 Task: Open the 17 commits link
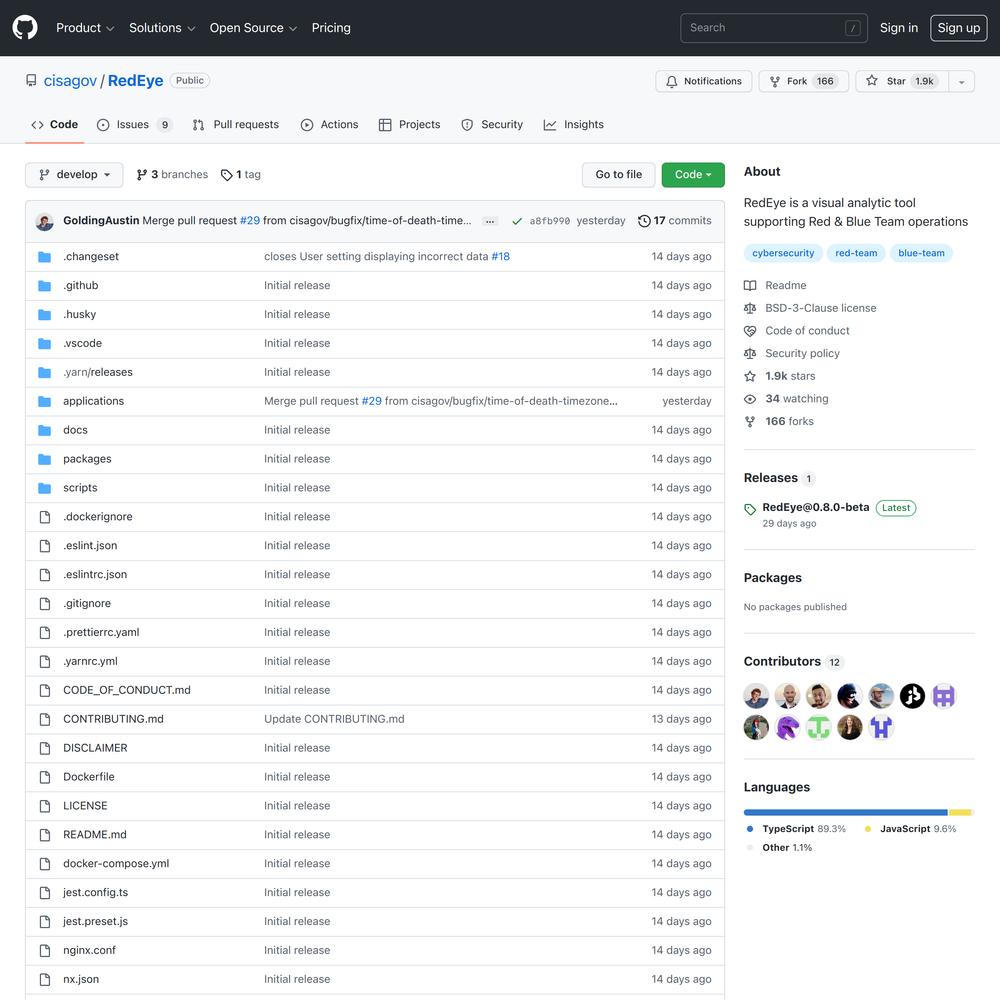[675, 221]
